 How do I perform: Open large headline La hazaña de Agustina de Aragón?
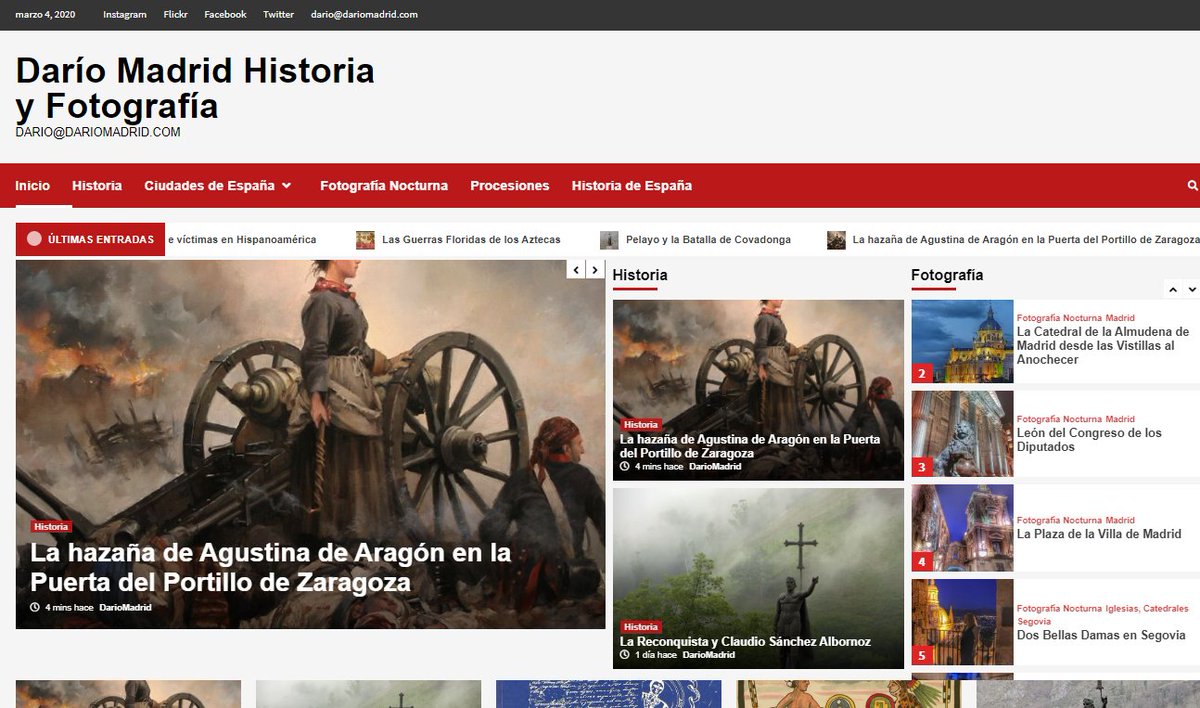pos(270,567)
